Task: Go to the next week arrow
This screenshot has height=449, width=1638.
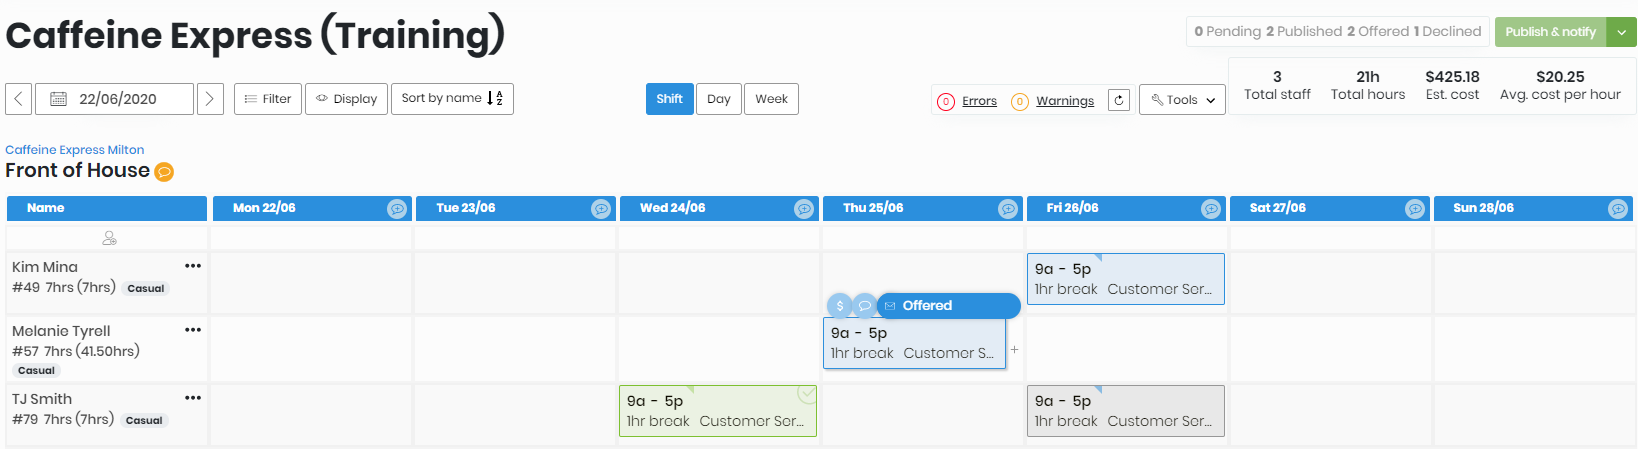Action: tap(209, 99)
